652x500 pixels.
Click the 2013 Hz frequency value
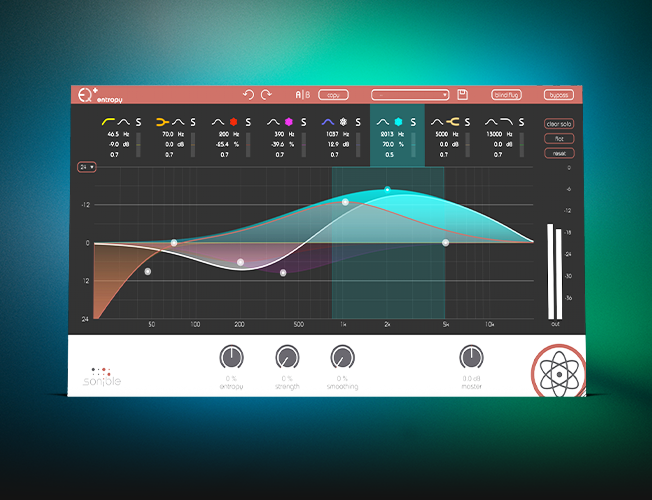click(387, 134)
